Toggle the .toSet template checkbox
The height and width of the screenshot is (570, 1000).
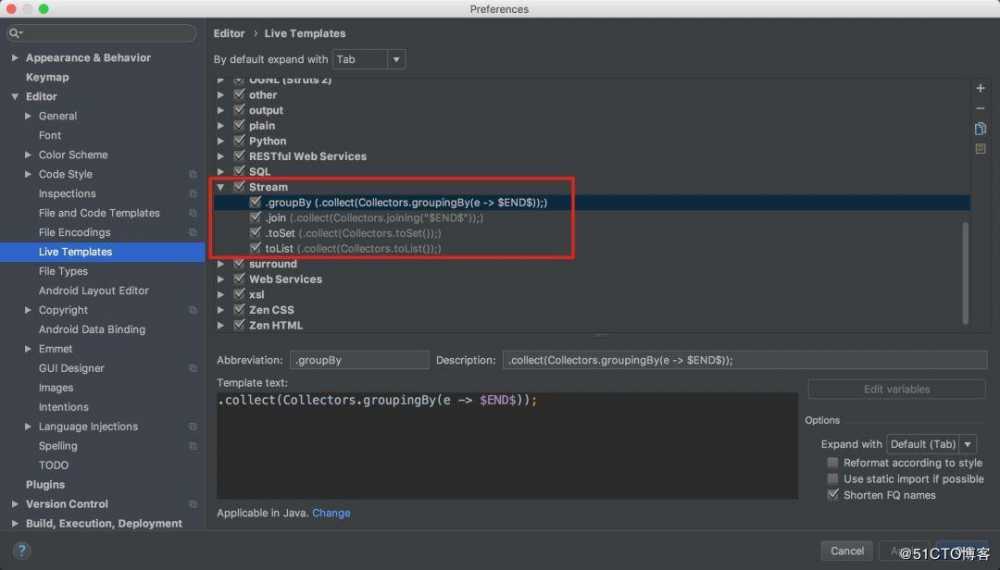tap(255, 232)
